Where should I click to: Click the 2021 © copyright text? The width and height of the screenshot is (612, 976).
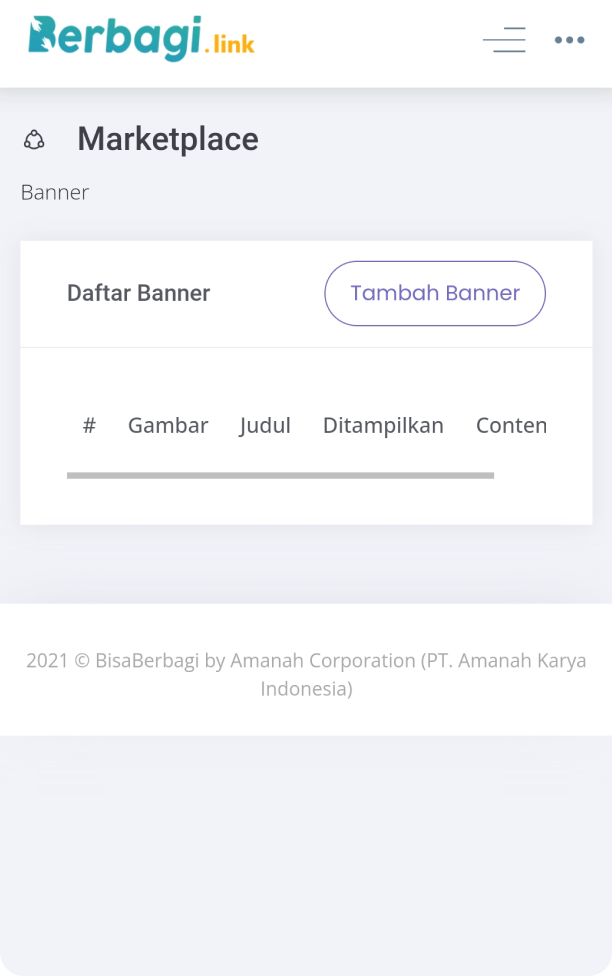(58, 661)
